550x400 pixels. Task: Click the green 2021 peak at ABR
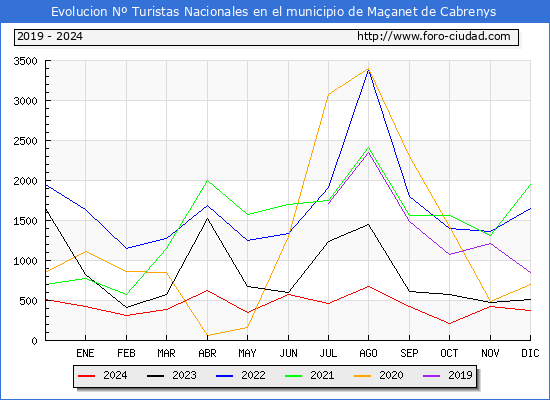click(x=207, y=180)
